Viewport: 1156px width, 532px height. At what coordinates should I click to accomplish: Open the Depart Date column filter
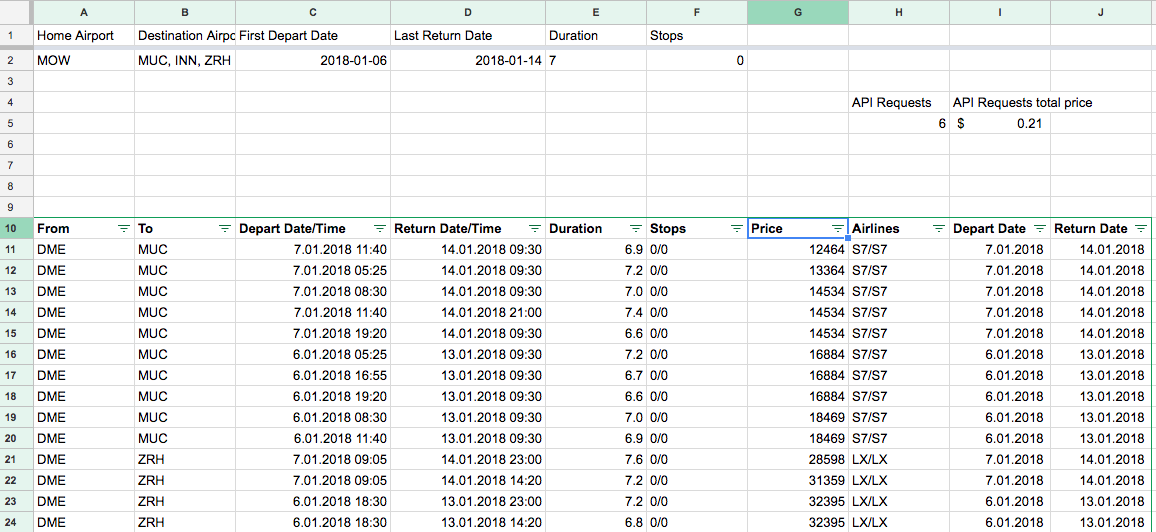pyautogui.click(x=1040, y=229)
